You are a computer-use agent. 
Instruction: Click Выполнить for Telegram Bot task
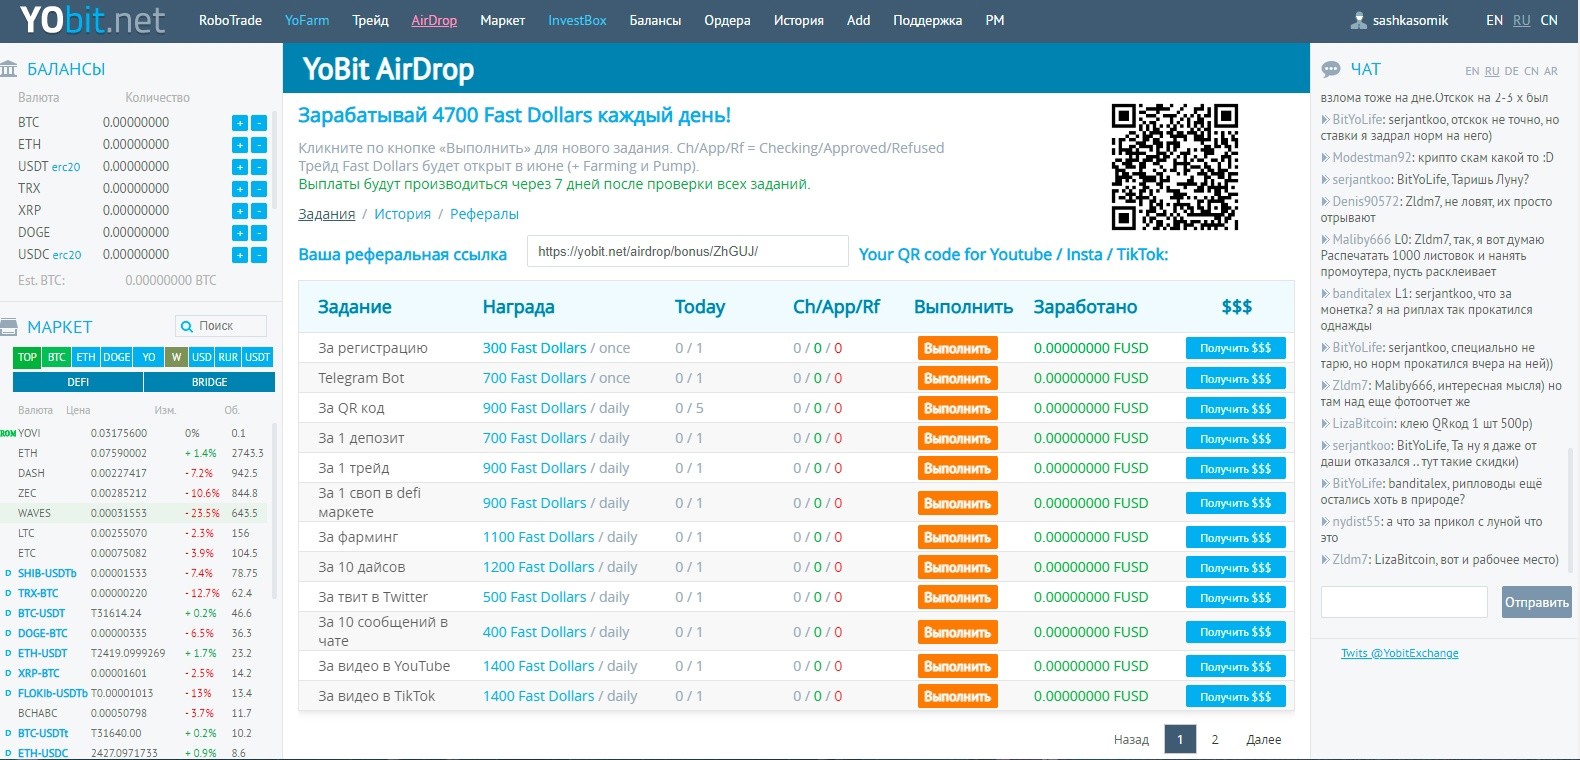pos(957,379)
